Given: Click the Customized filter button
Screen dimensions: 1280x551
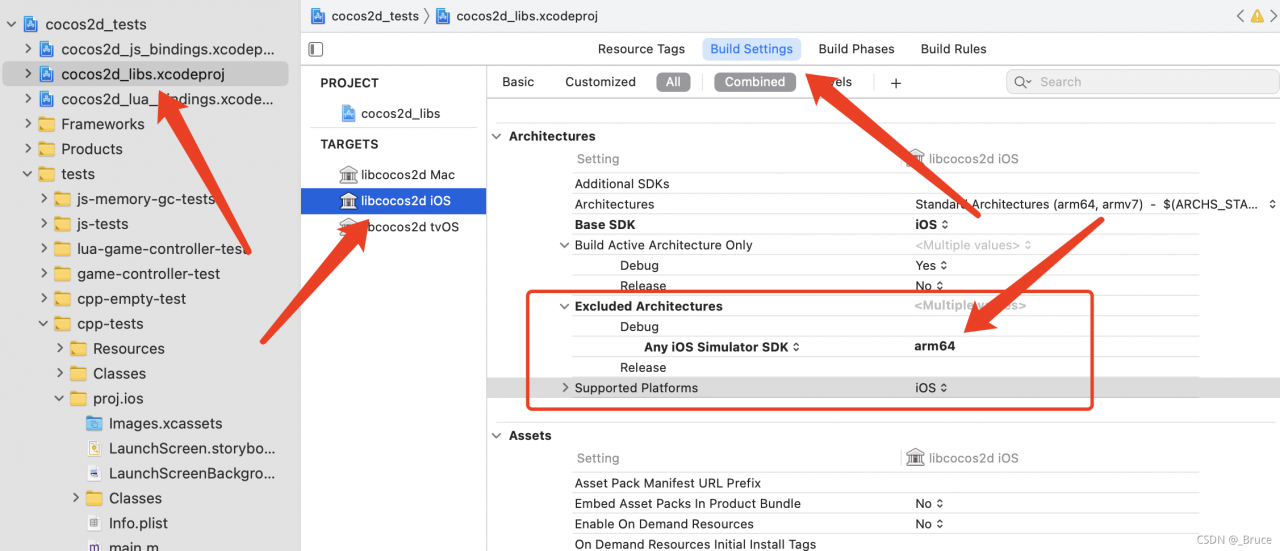Looking at the screenshot, I should coord(600,82).
